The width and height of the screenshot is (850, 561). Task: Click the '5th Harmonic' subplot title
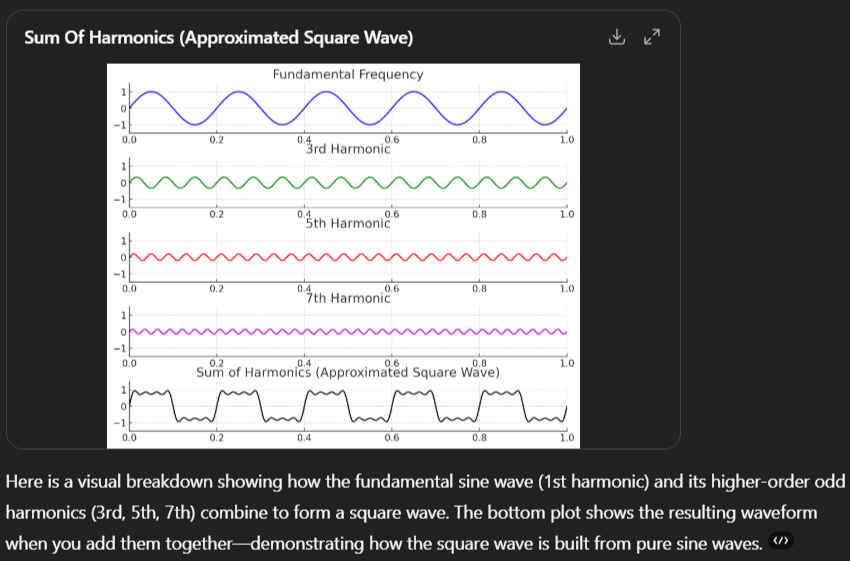tap(347, 224)
